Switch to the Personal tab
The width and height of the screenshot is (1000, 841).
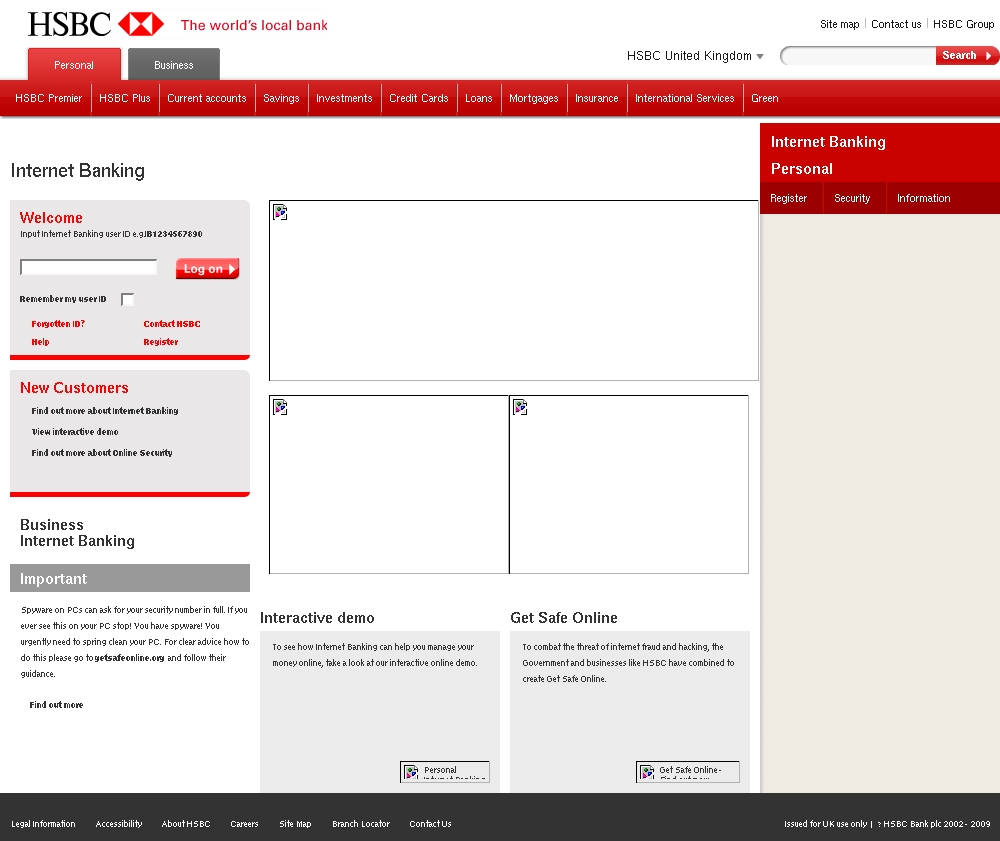coord(74,65)
